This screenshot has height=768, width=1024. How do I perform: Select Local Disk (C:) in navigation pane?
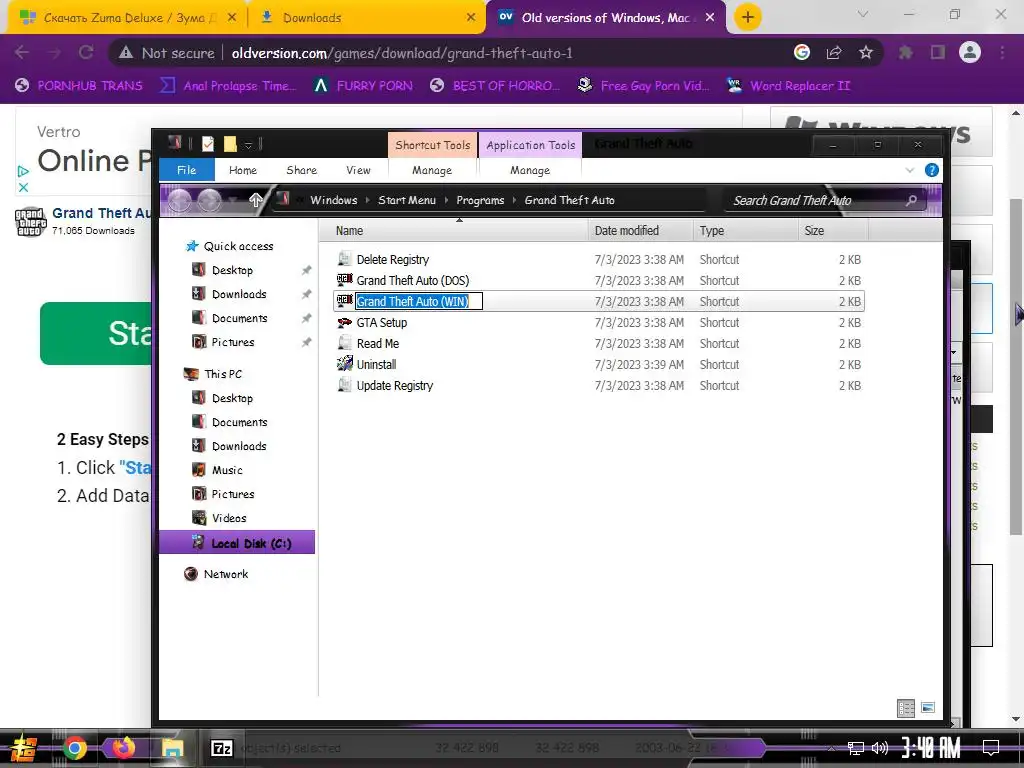237,543
